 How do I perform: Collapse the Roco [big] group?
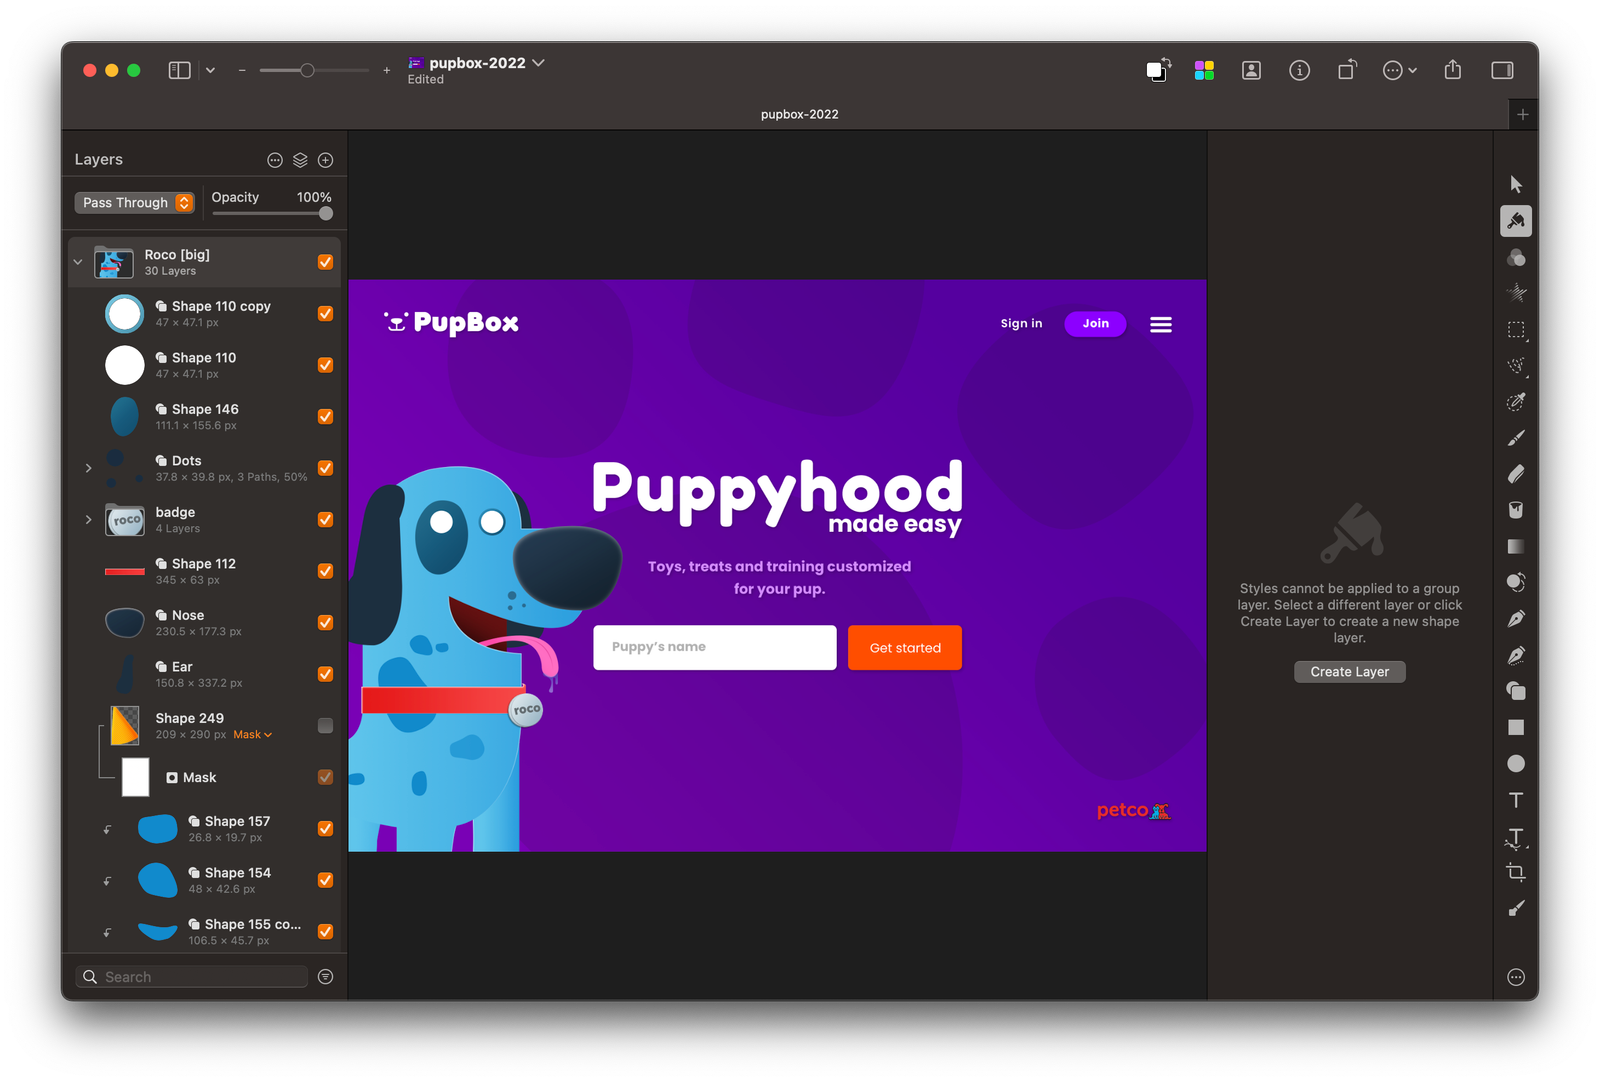[x=78, y=262]
